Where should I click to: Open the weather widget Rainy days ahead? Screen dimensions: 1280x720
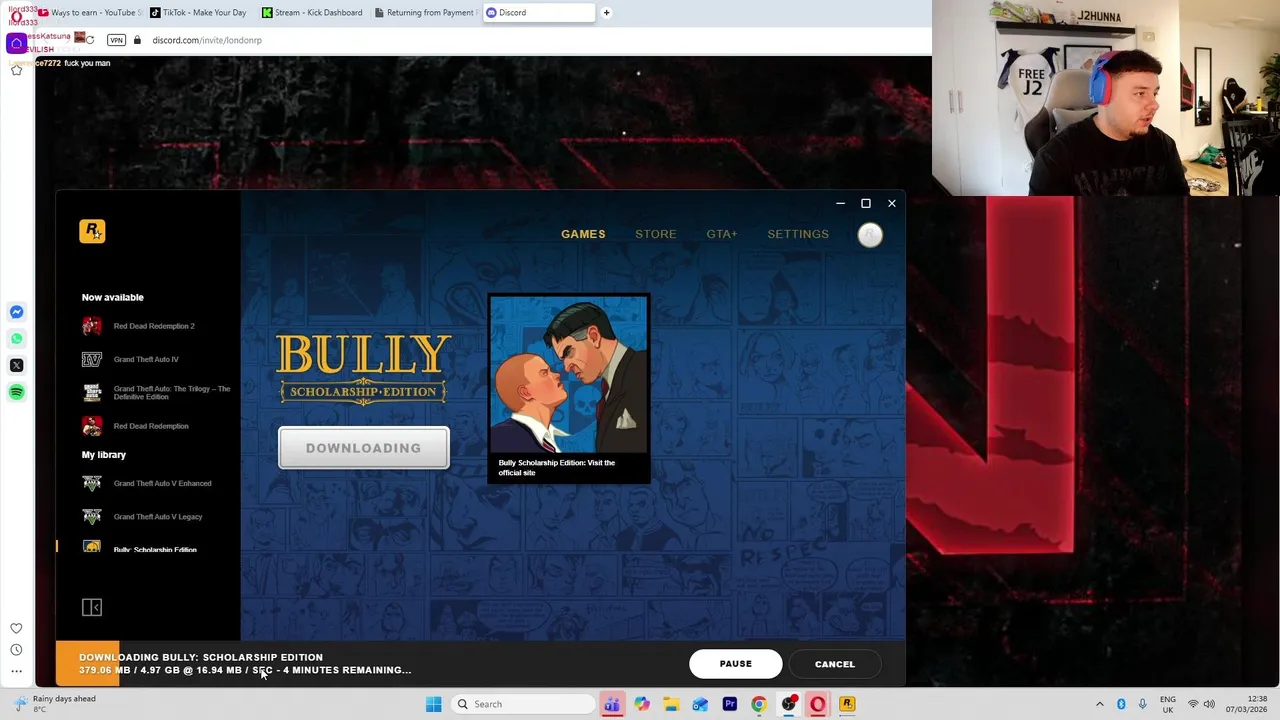tap(55, 704)
